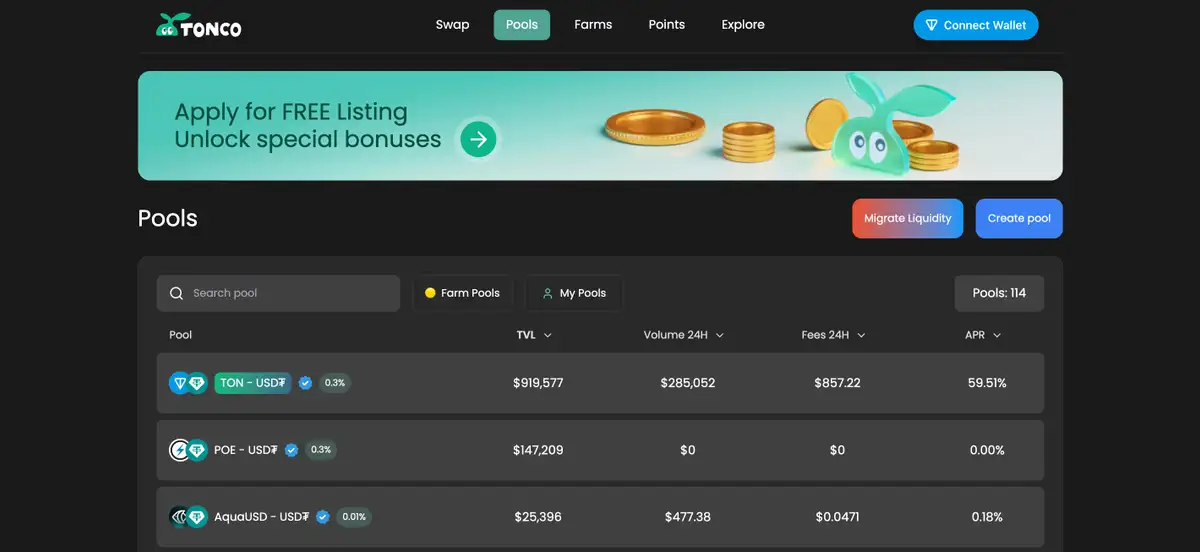Toggle the My Pools filter

574,293
